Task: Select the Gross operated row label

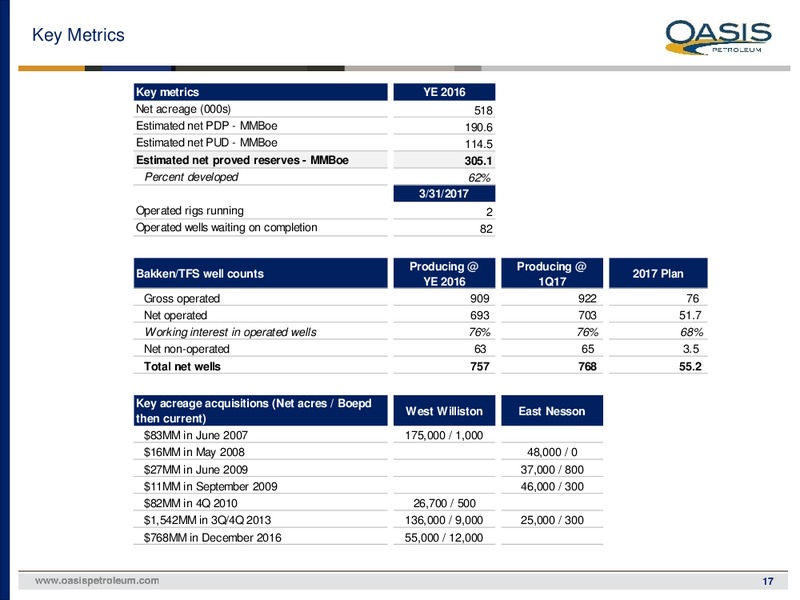Action: point(182,298)
